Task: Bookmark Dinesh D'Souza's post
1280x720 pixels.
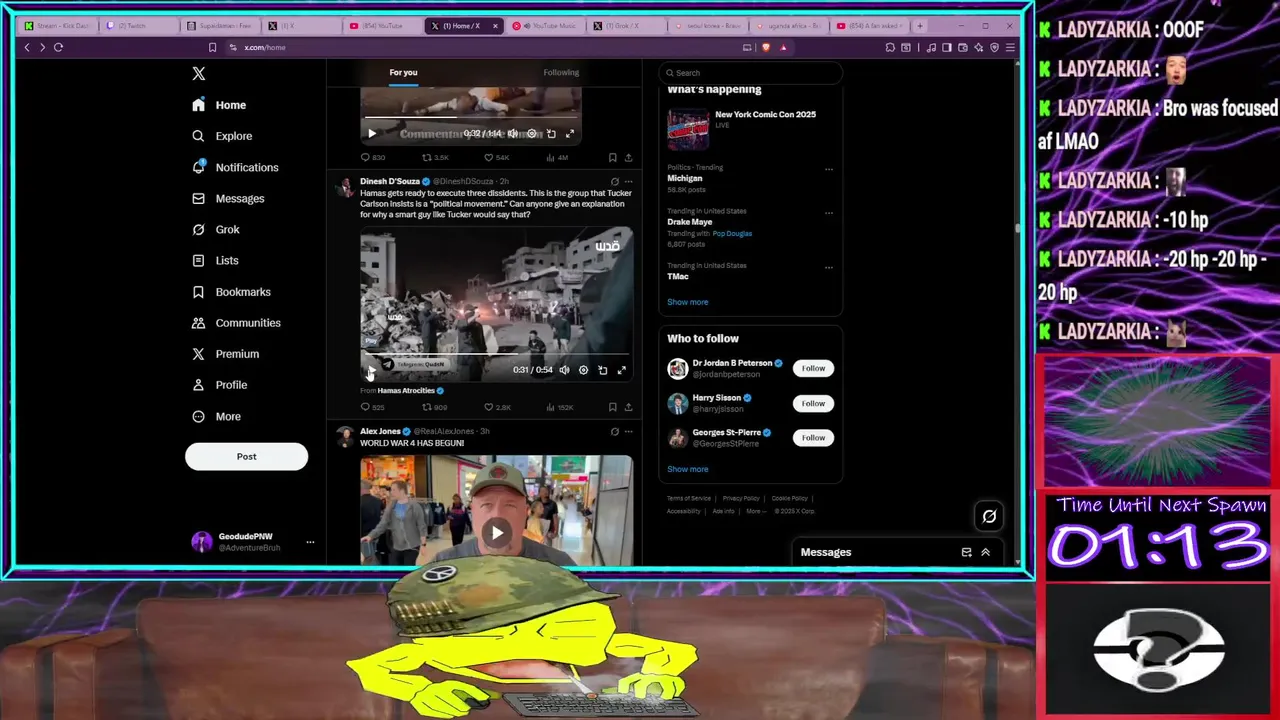Action: coord(612,407)
